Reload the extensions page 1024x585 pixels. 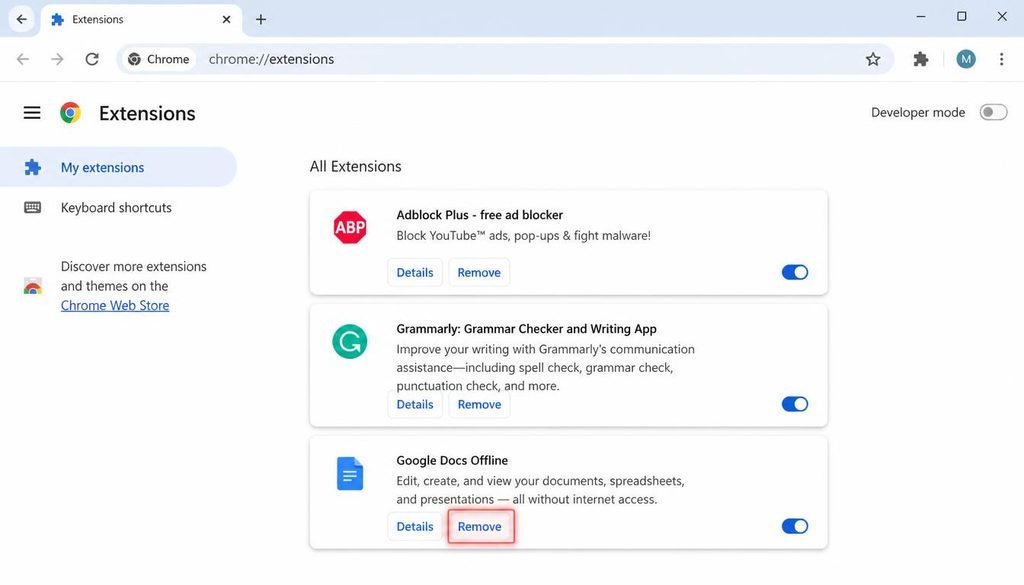[x=92, y=59]
